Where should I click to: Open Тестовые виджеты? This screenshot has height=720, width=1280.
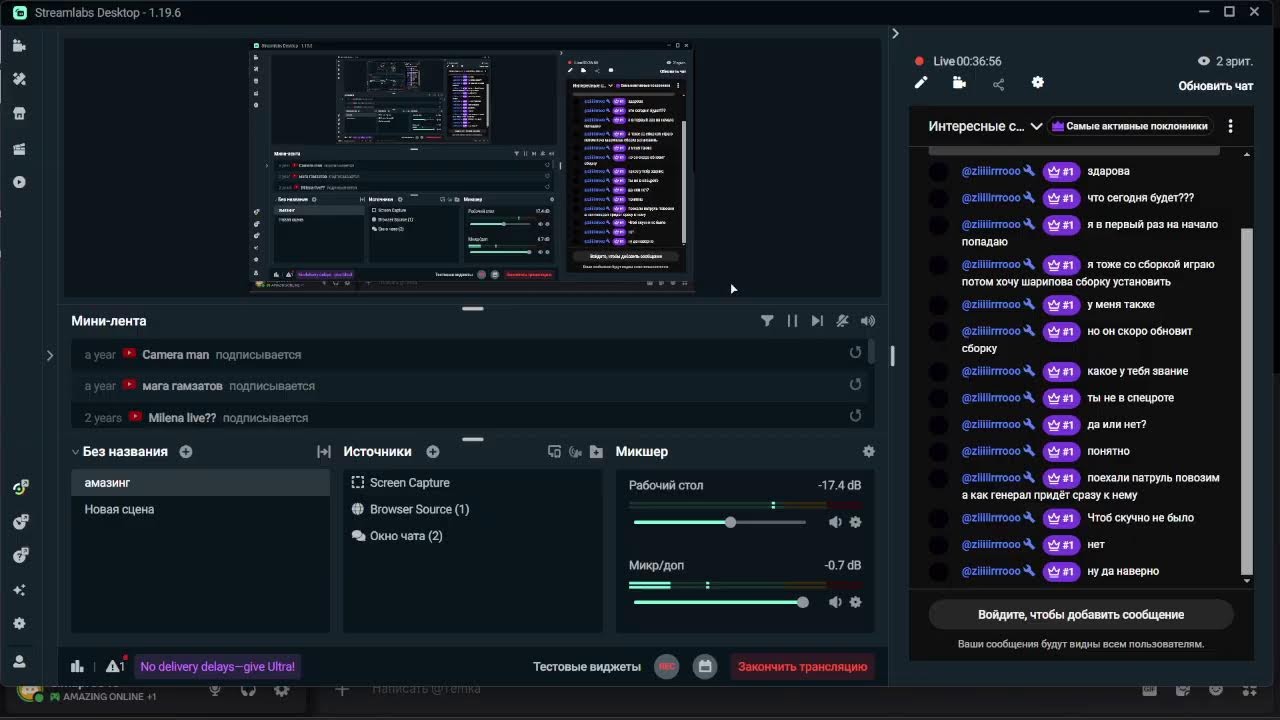(x=587, y=666)
